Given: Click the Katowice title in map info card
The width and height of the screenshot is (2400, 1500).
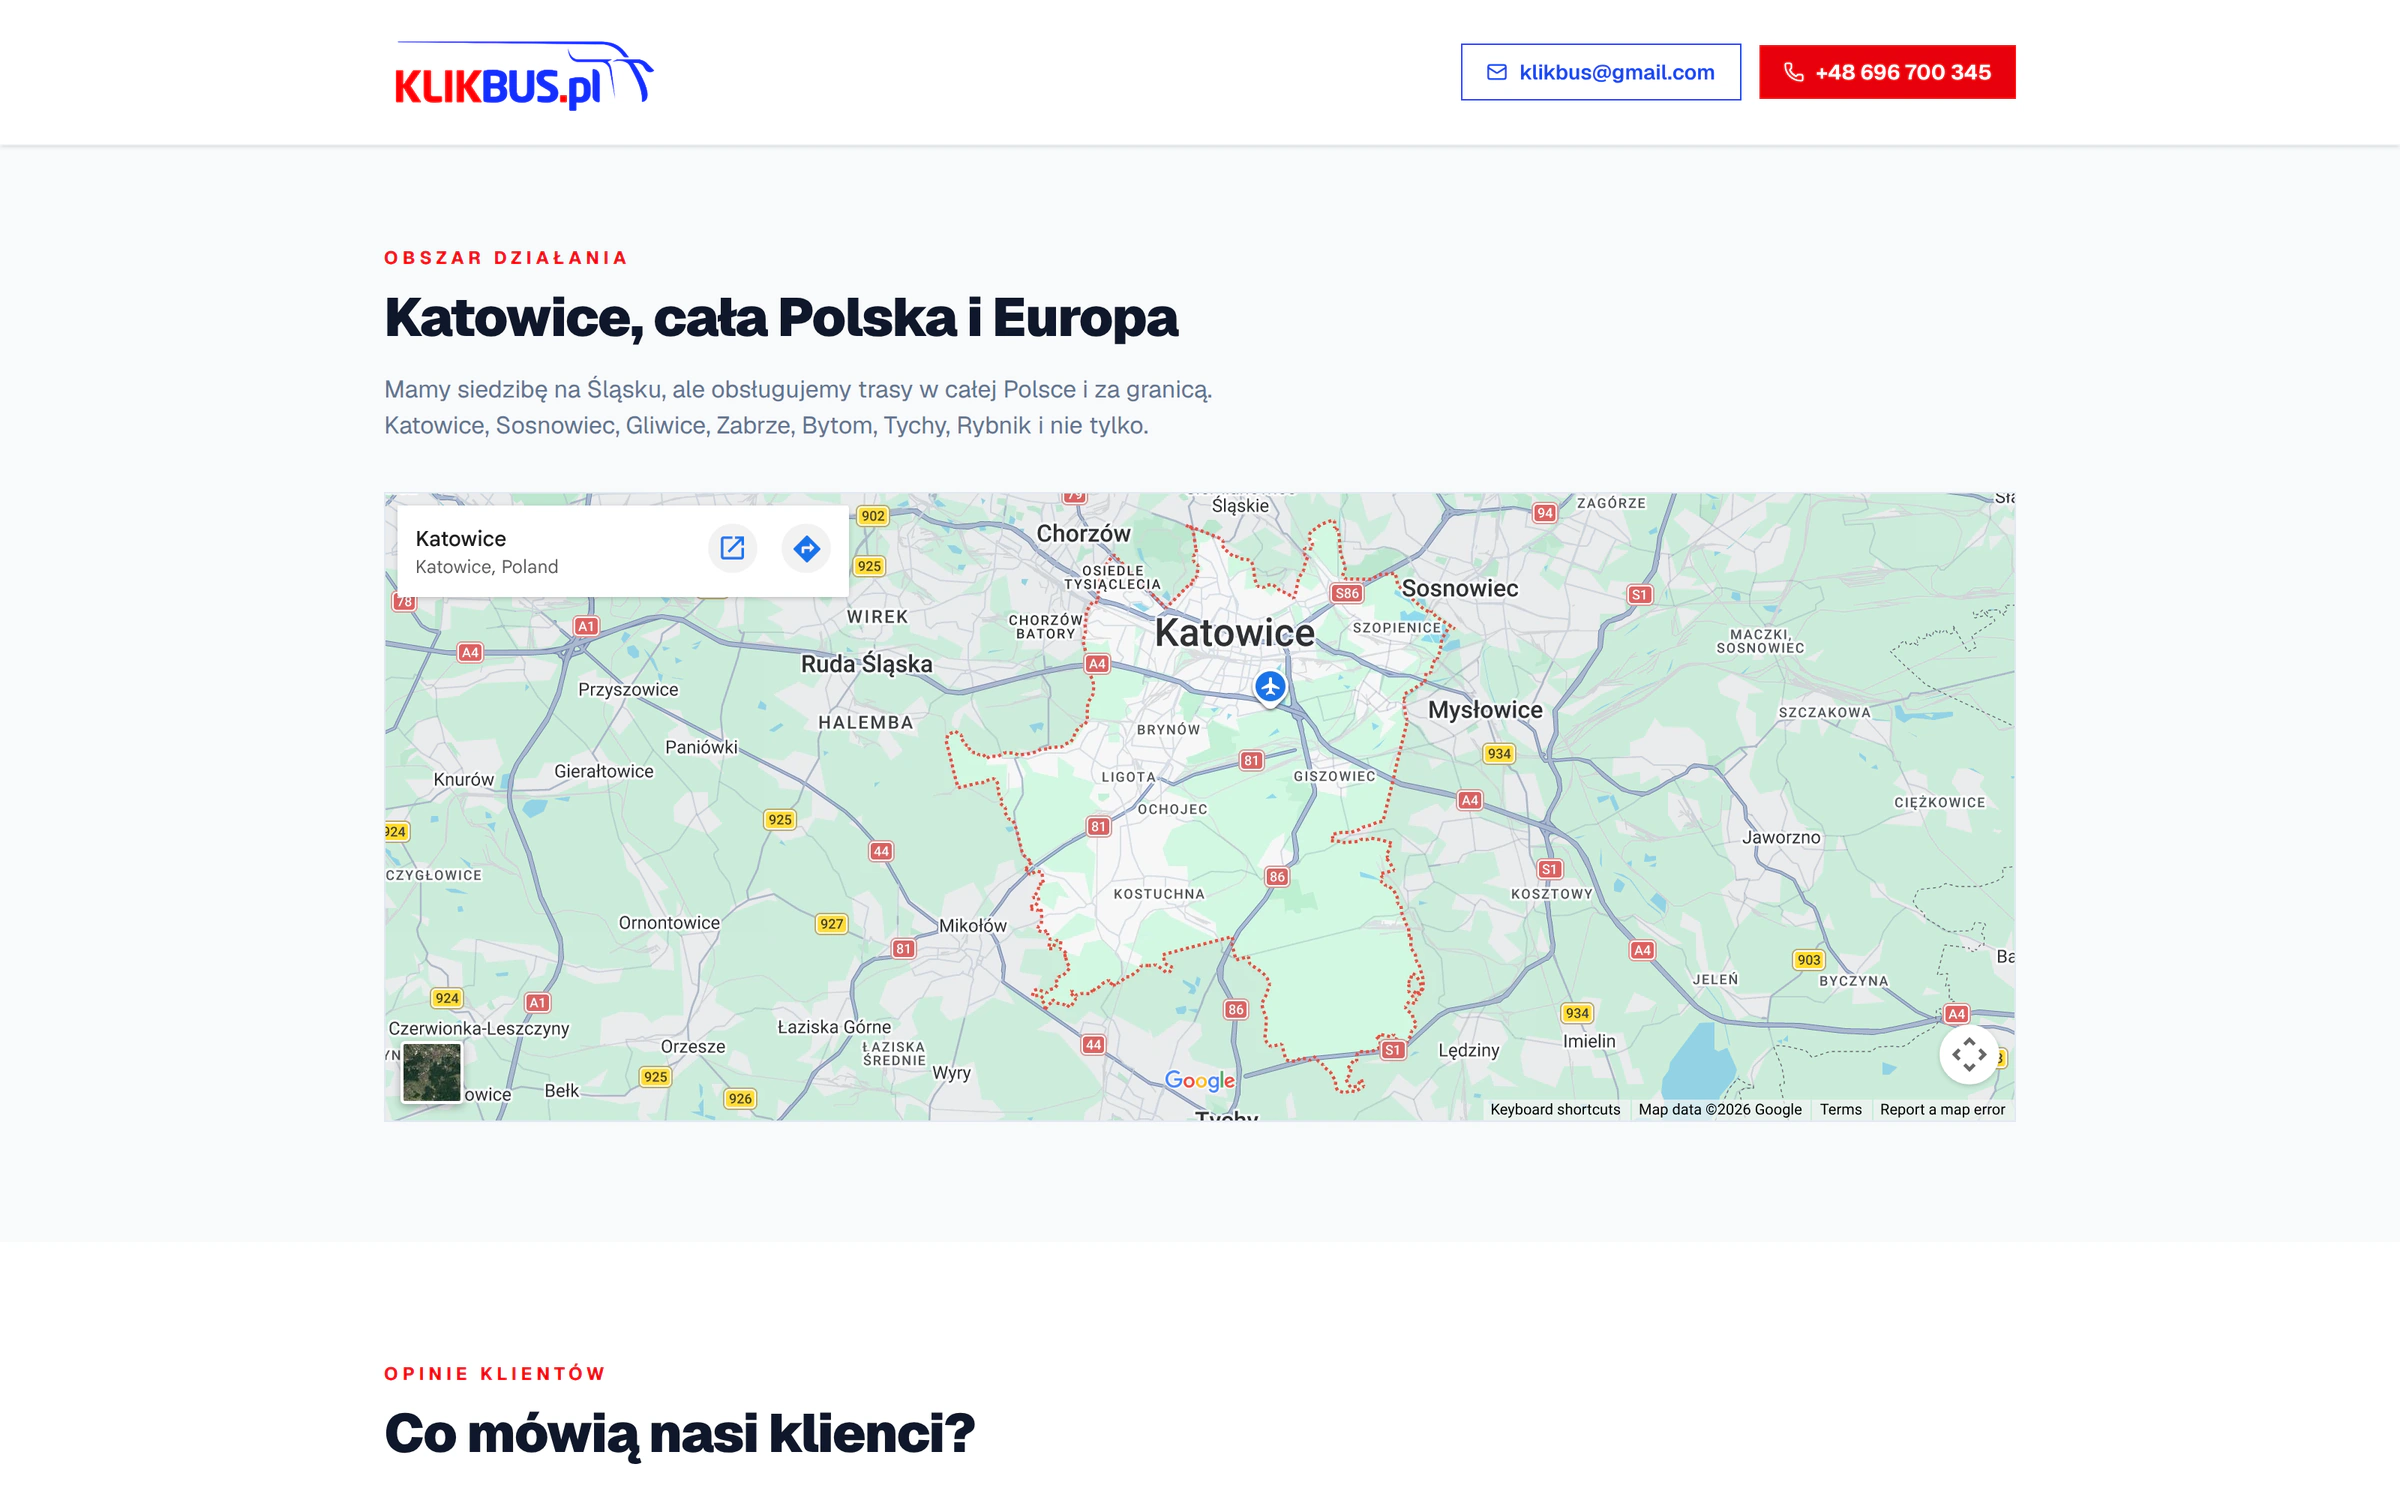Looking at the screenshot, I should (461, 539).
